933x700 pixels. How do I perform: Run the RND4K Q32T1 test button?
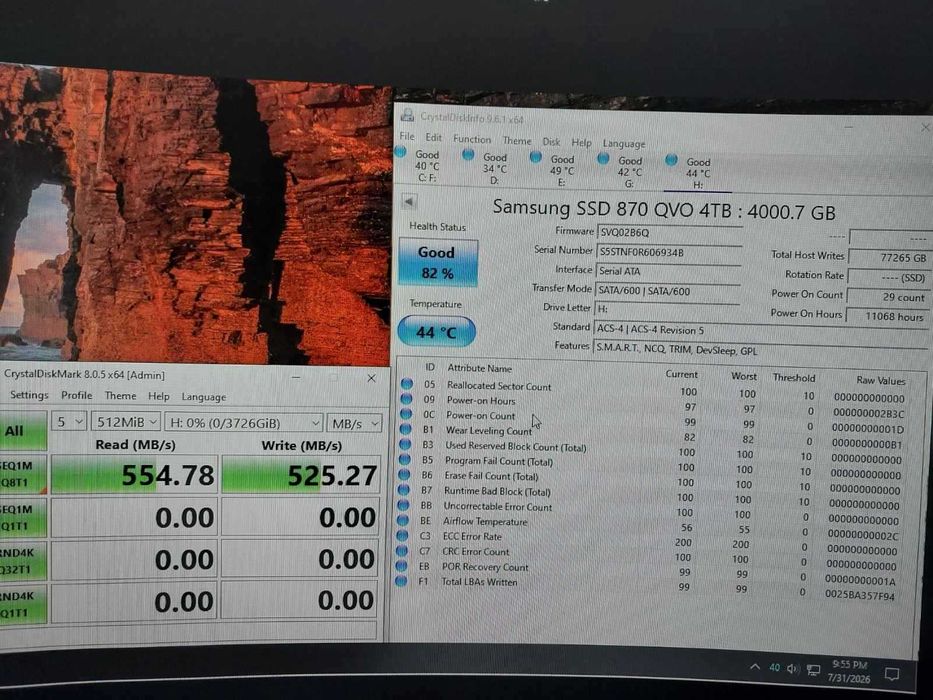click(x=23, y=561)
